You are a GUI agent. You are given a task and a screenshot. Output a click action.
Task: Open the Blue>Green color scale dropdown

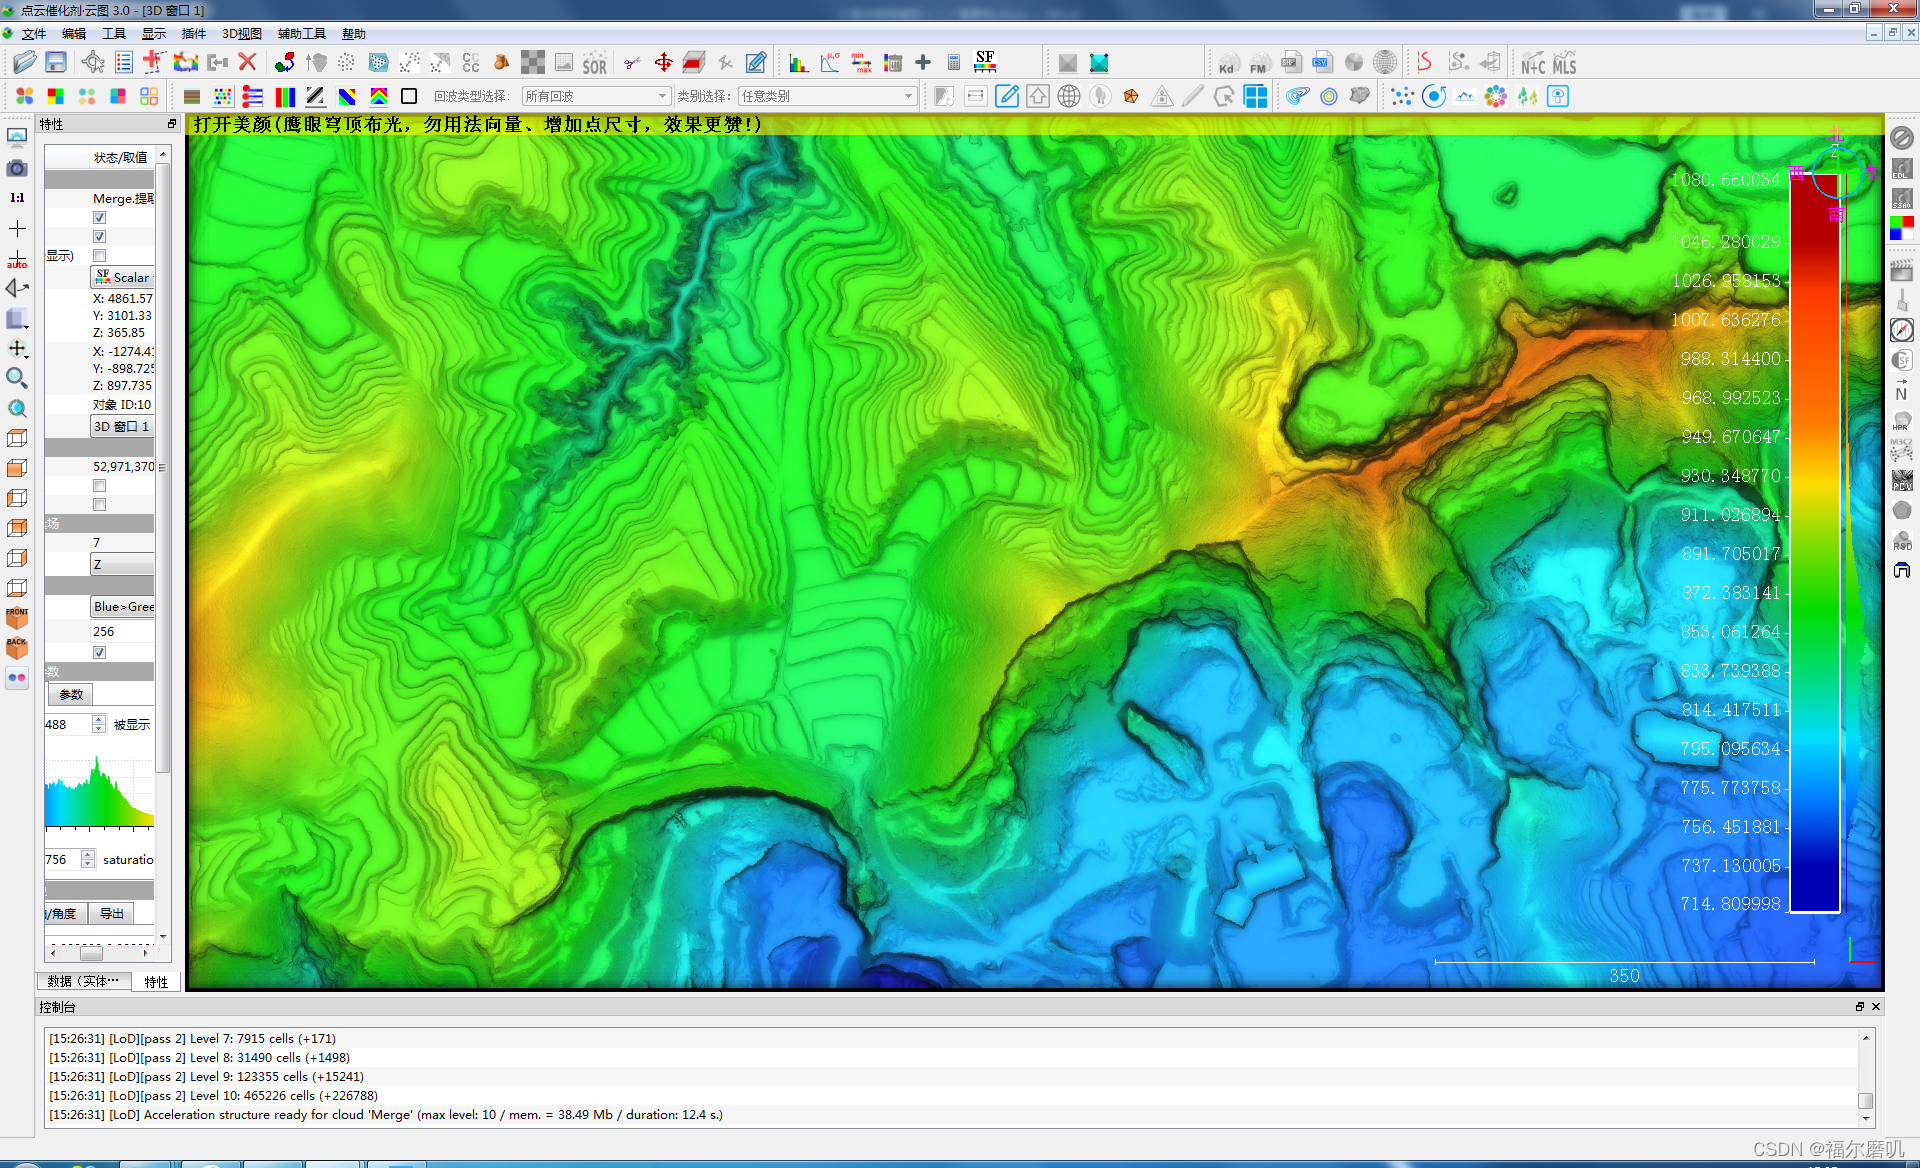click(x=123, y=607)
